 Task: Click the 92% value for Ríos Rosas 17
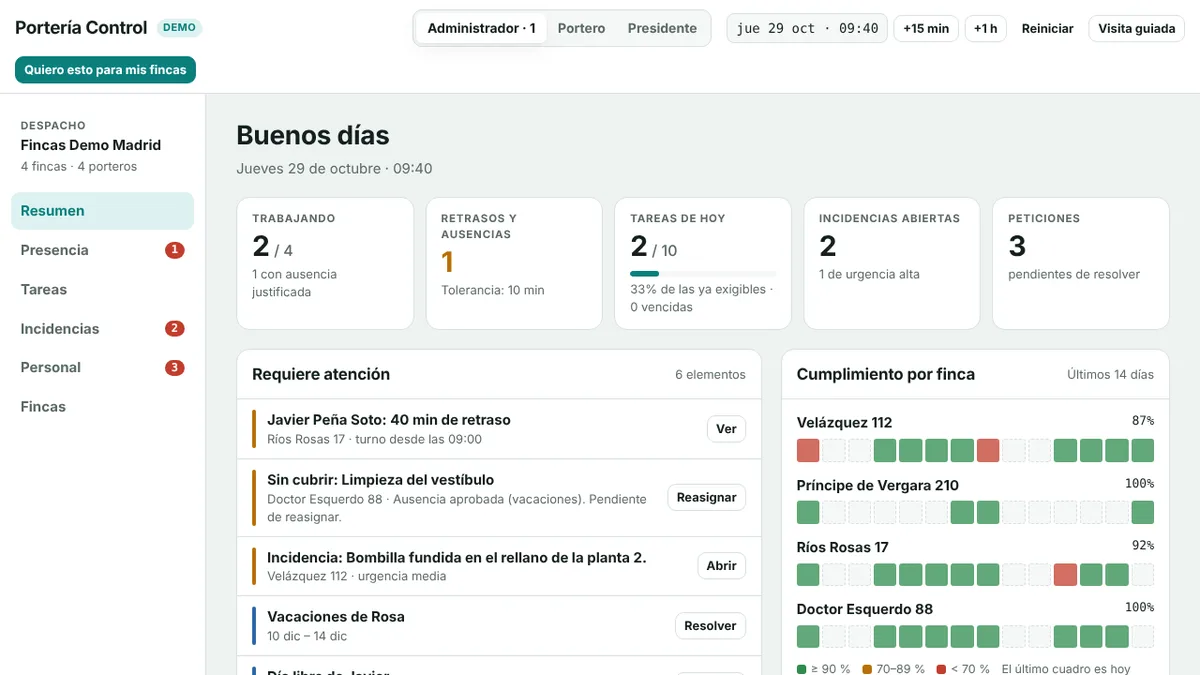pos(1143,546)
